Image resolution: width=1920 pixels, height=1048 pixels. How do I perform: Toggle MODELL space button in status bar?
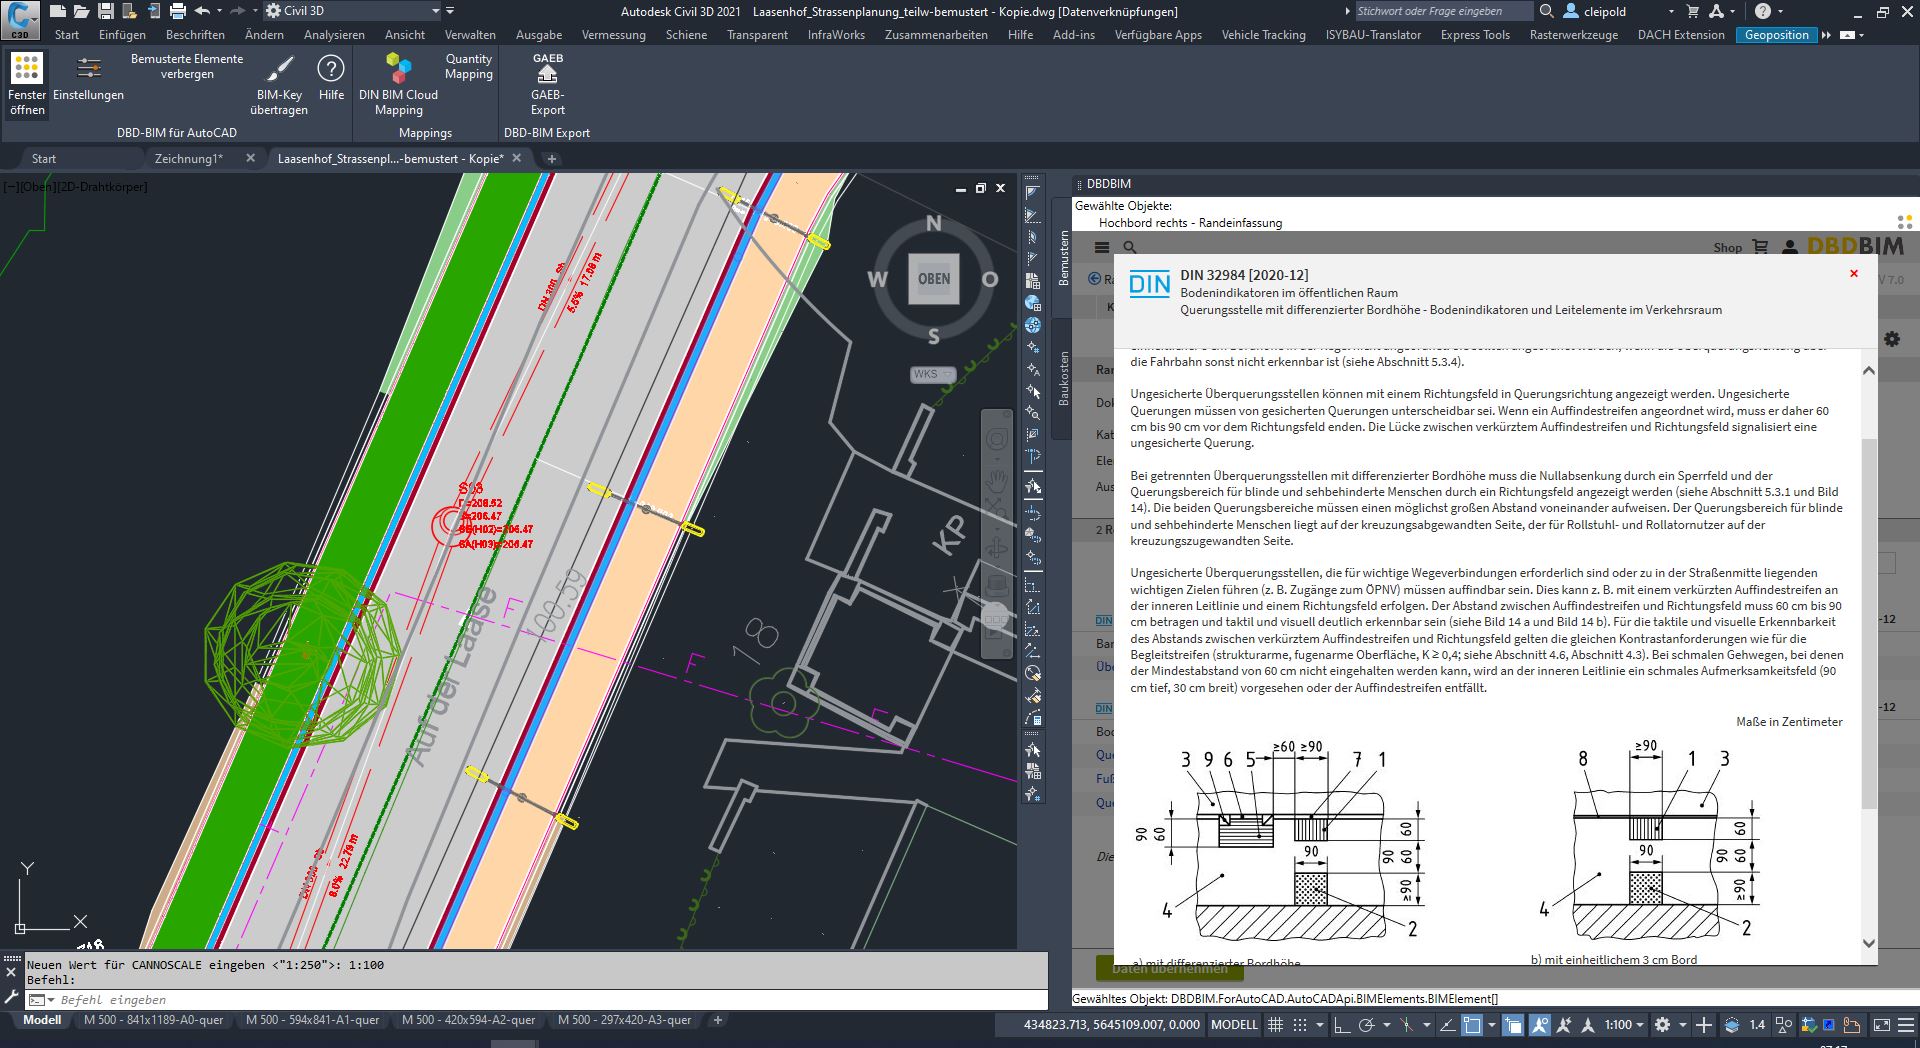click(1234, 1025)
